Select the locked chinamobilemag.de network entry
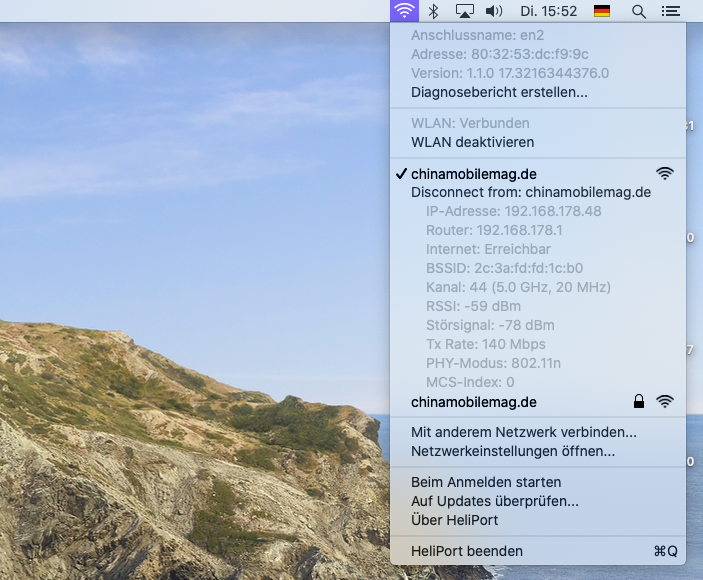 [538, 402]
